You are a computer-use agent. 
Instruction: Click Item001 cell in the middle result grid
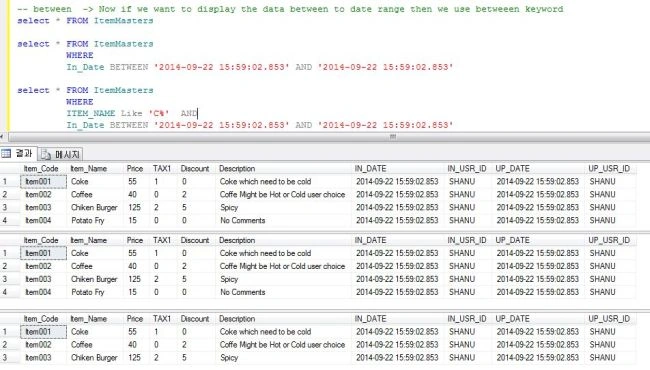[x=43, y=253]
